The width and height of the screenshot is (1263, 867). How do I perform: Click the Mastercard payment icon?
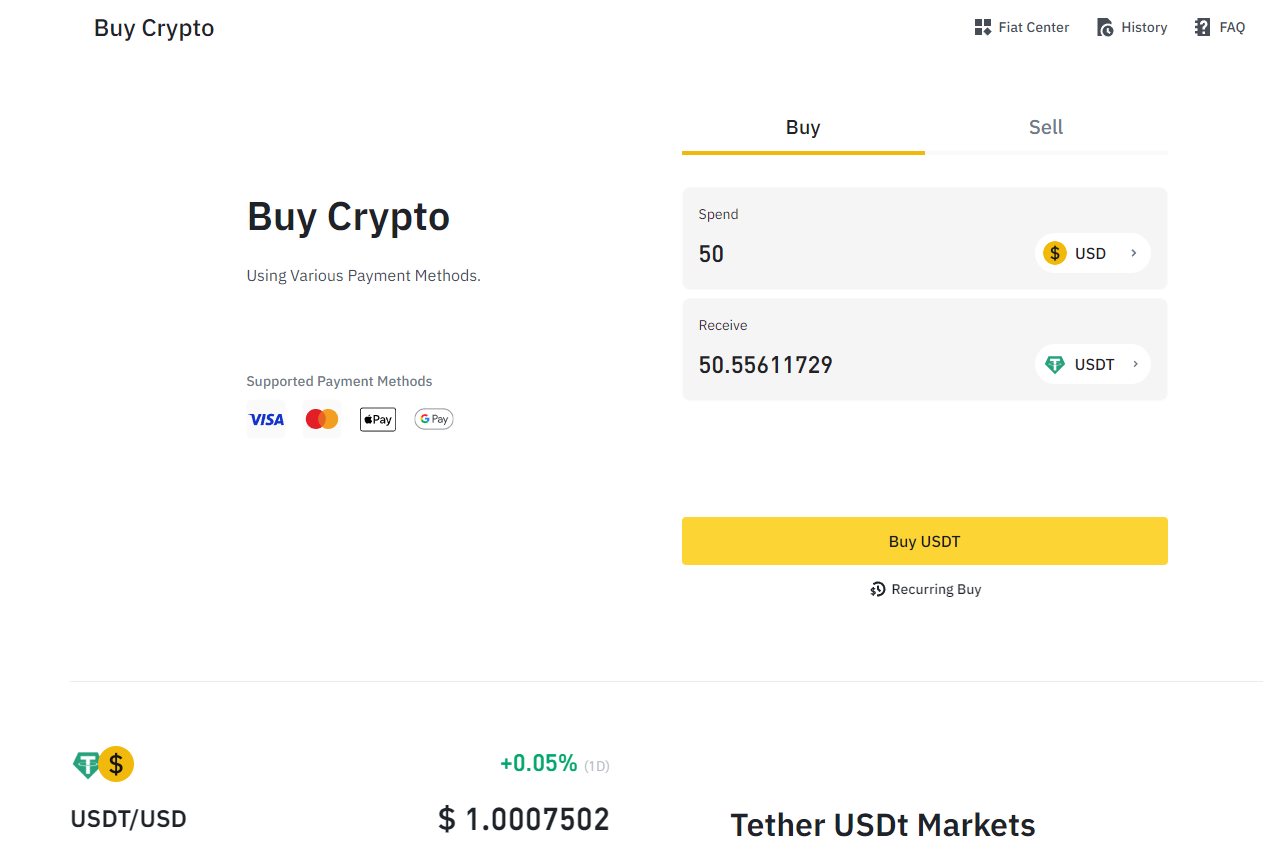point(322,420)
